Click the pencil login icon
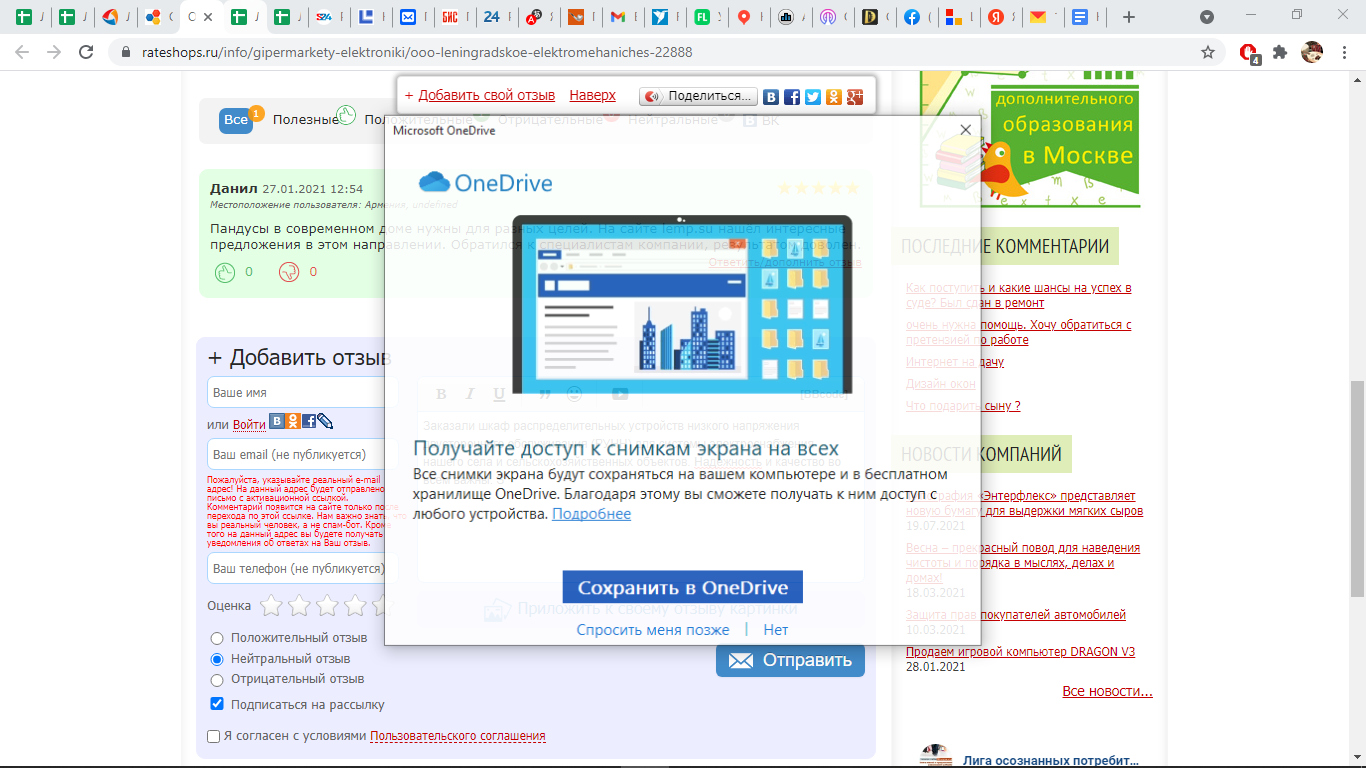 tap(325, 422)
